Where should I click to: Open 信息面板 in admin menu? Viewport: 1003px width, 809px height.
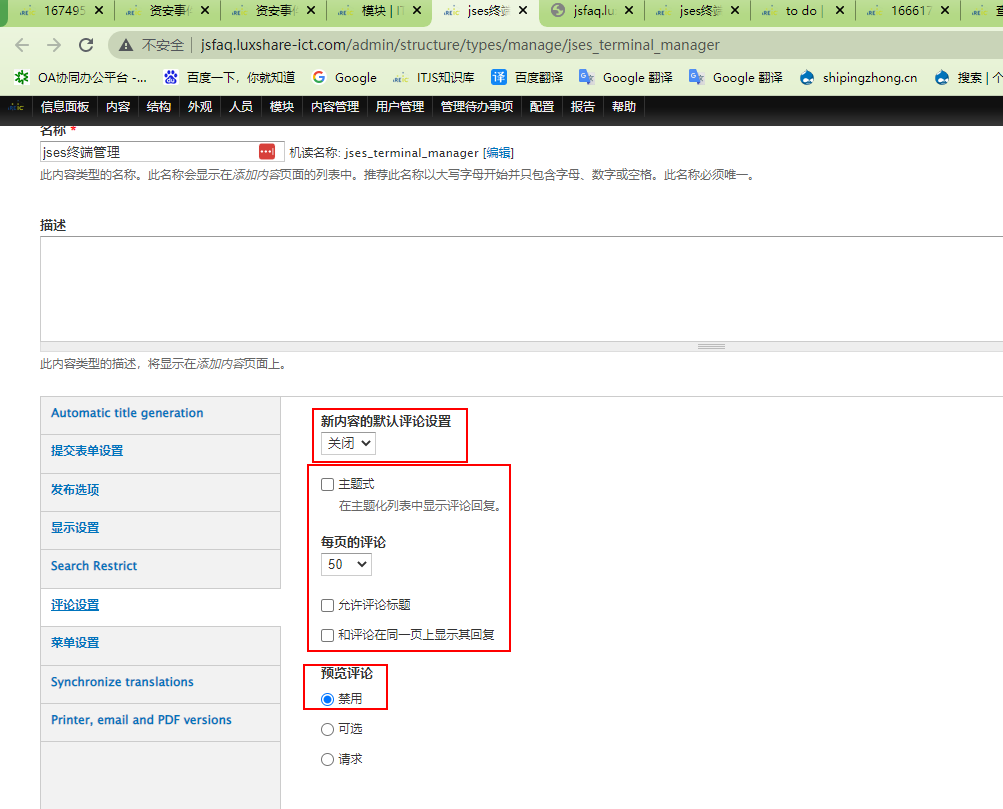pos(65,107)
